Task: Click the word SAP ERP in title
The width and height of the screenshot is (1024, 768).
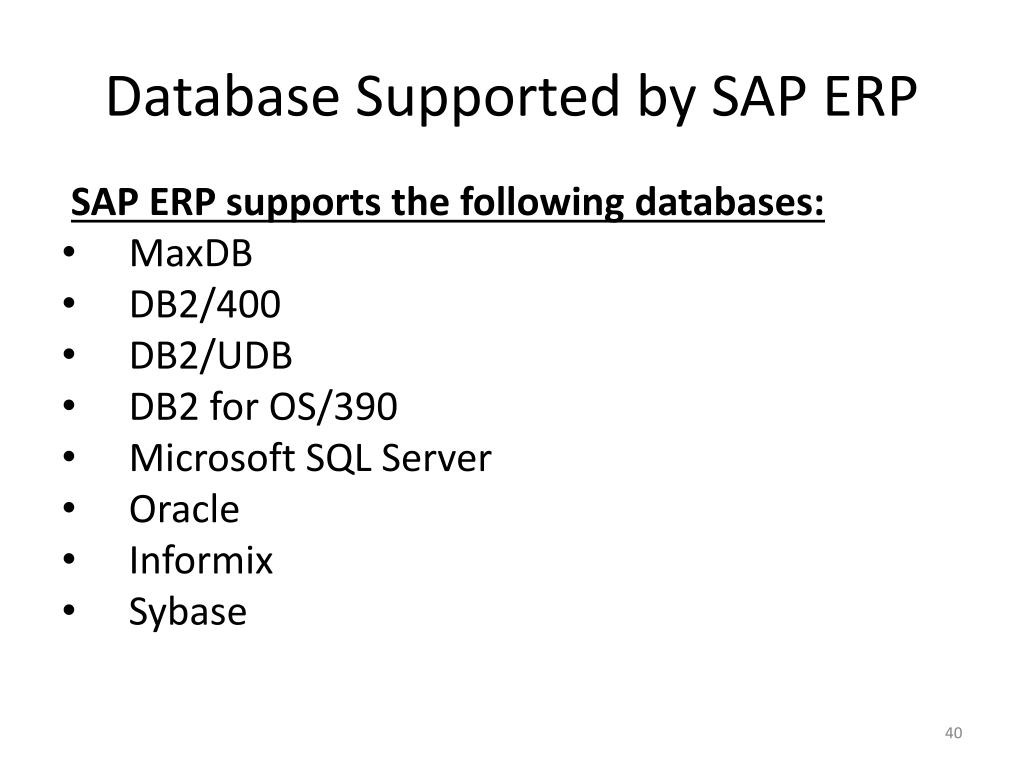Action: click(814, 97)
